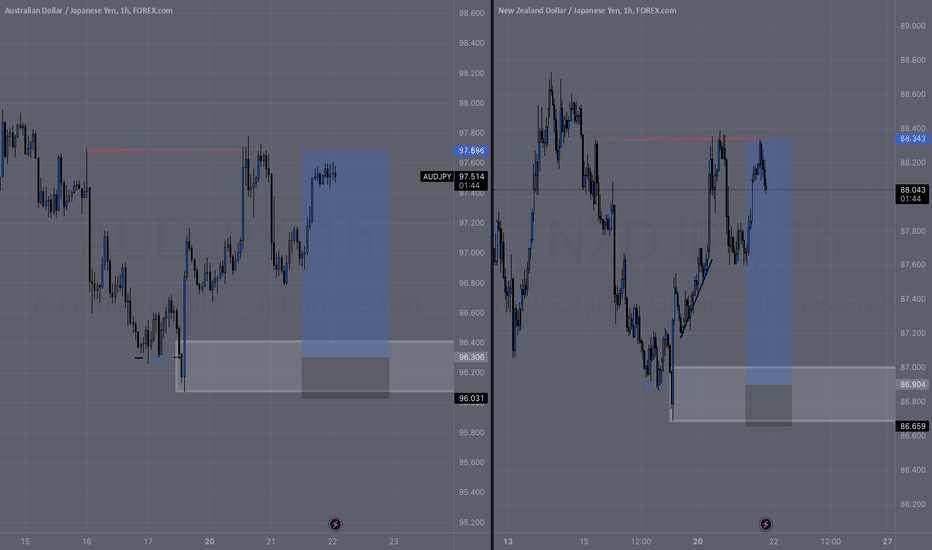
Task: Click date 20 on NZDJPY time axis
Action: [x=698, y=542]
